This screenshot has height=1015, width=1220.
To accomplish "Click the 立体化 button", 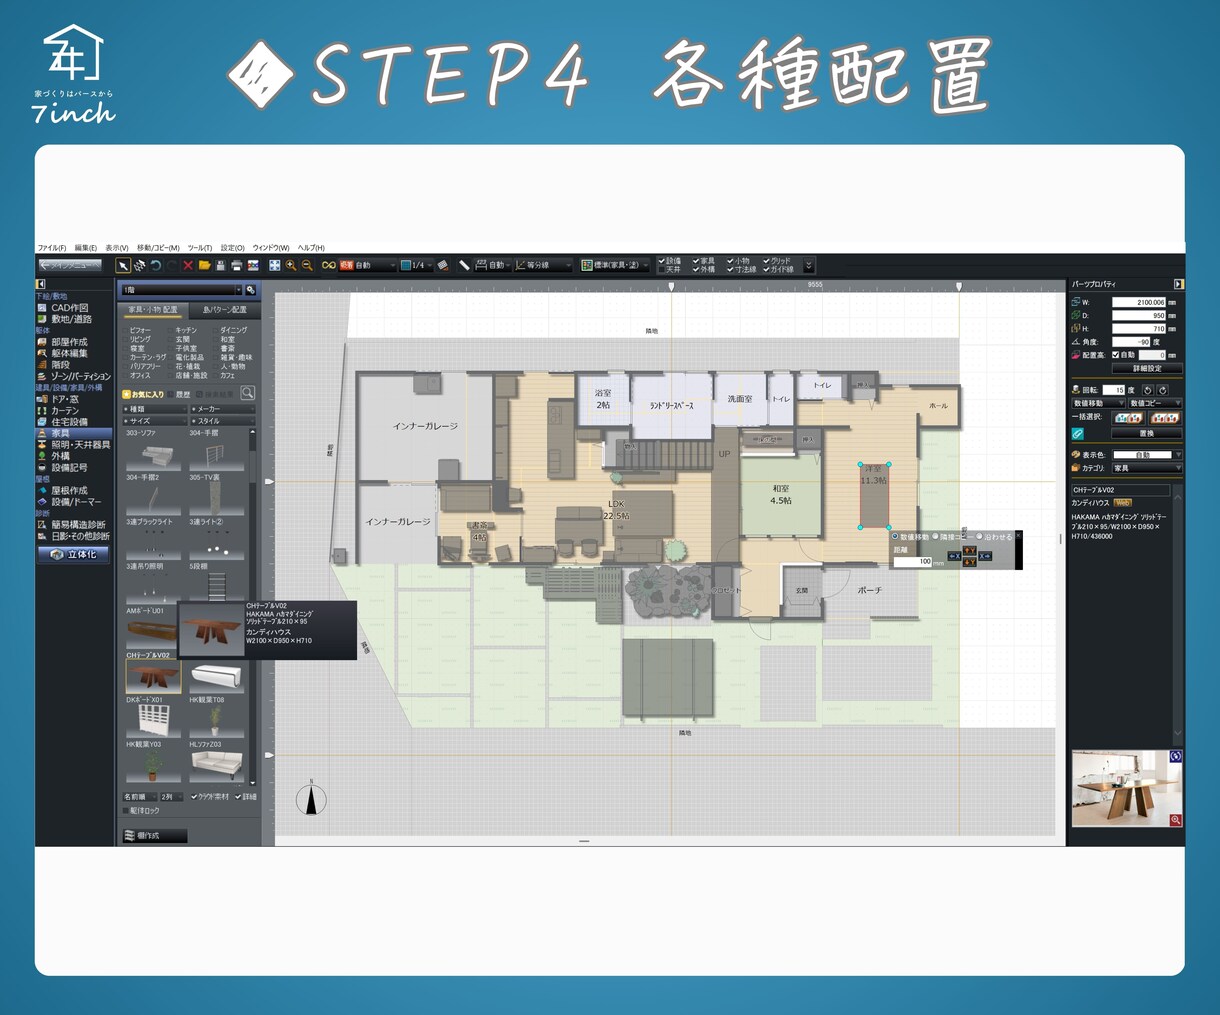I will coord(74,554).
